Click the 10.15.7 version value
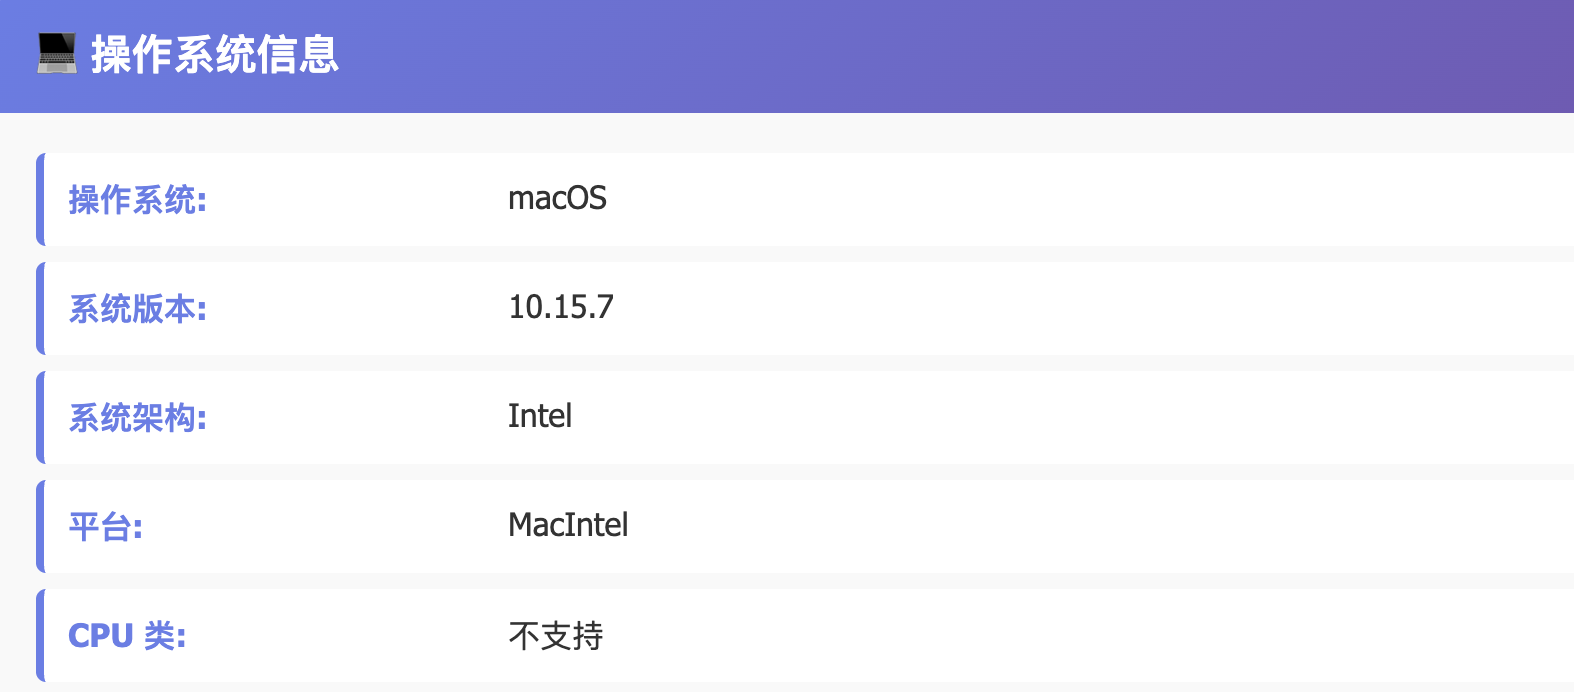 coord(561,307)
